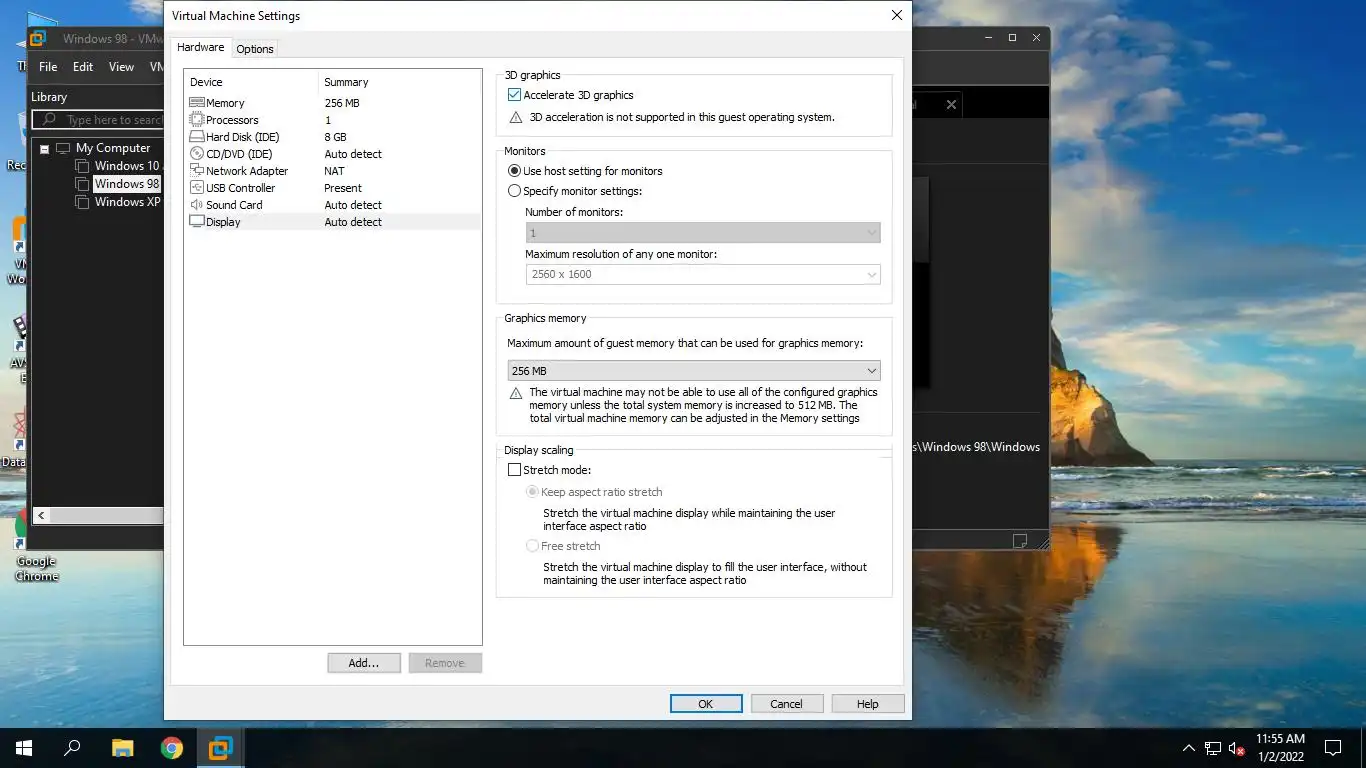Screen dimensions: 1366x768
Task: Open Google Chrome from the taskbar
Action: (x=171, y=748)
